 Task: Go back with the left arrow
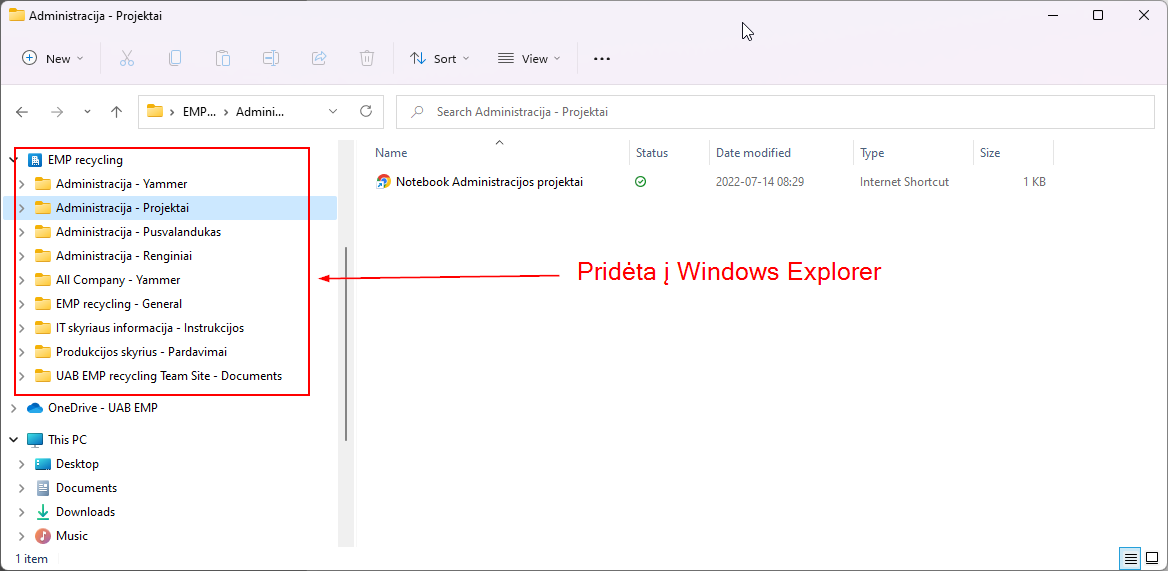coord(22,112)
